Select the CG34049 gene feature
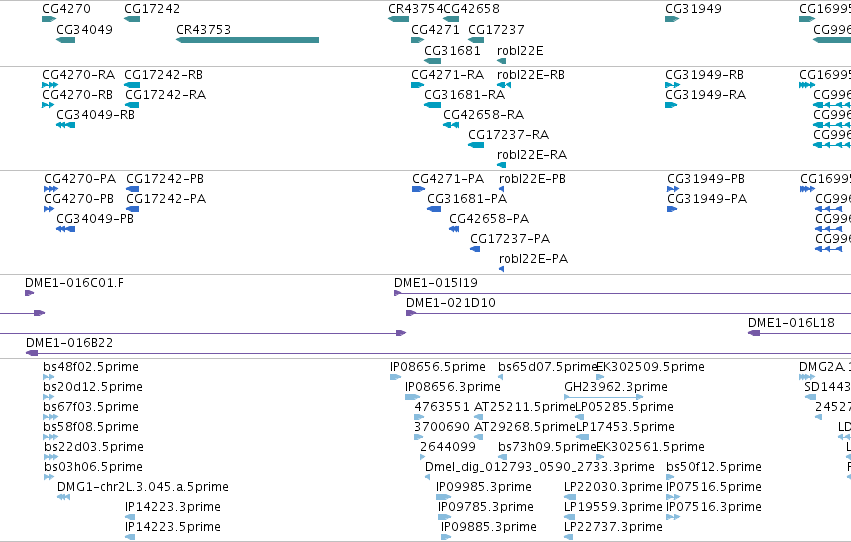Screen dimensions: 851x542 tap(66, 40)
